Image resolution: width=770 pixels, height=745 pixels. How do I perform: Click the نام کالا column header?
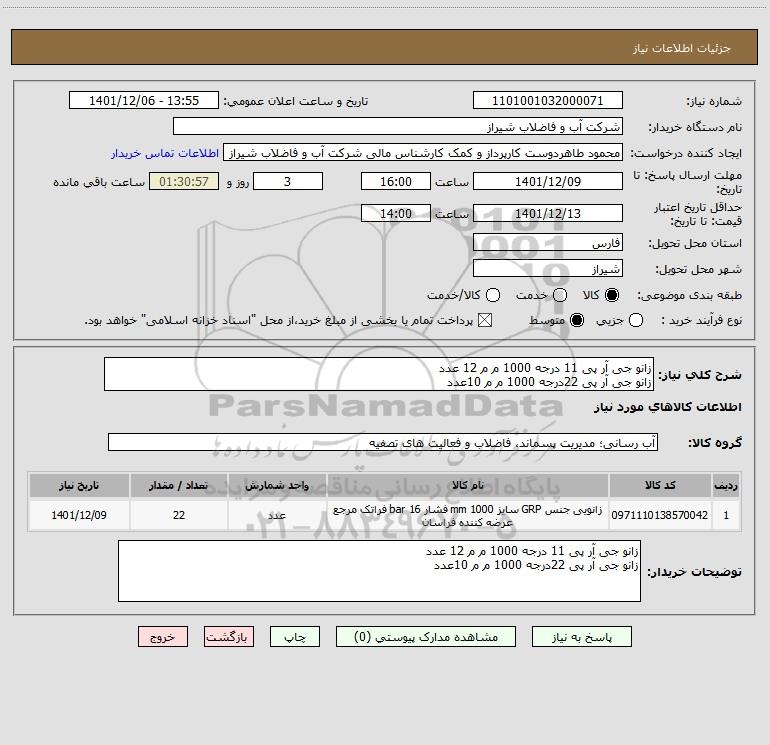468,485
